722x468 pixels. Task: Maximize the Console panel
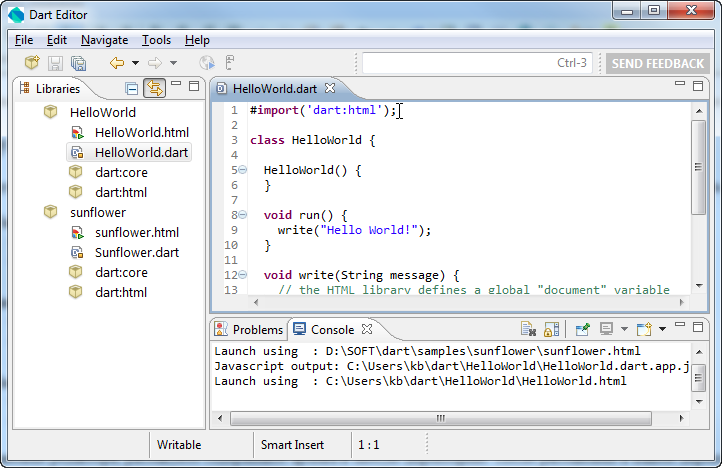click(698, 327)
